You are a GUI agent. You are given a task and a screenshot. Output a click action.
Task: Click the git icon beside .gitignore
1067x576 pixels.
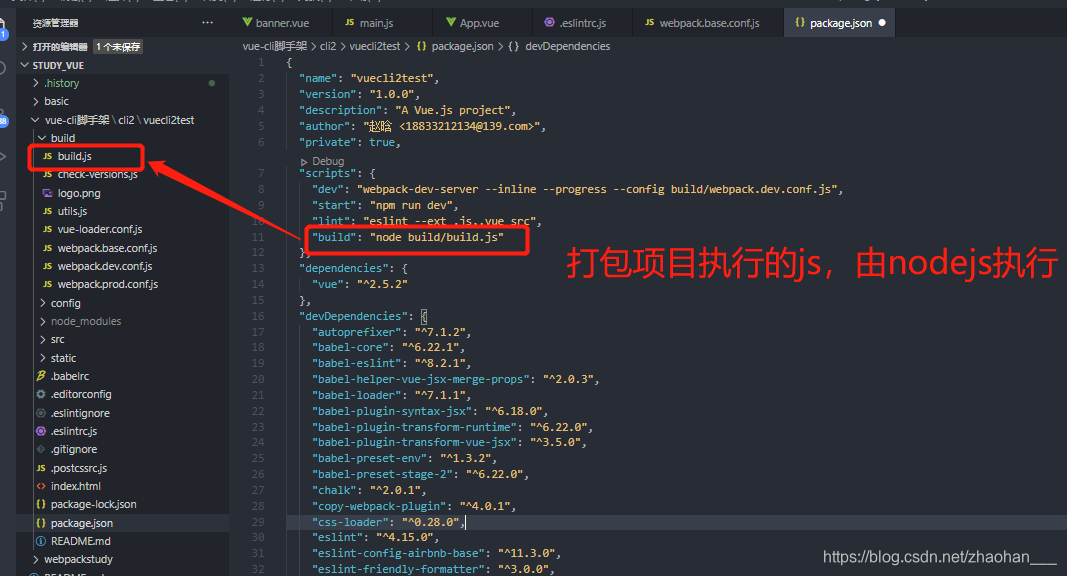(41, 449)
